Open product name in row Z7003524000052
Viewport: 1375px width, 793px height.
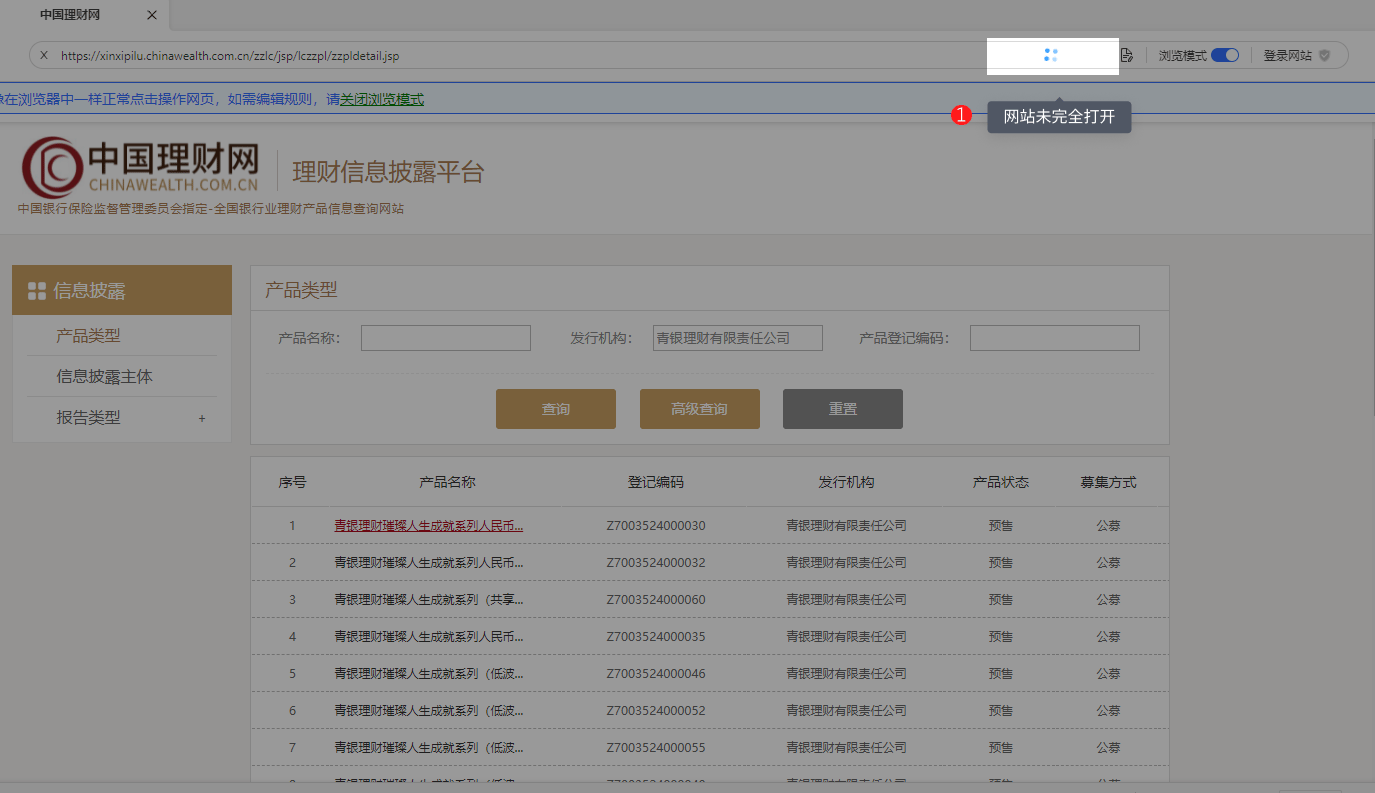click(429, 710)
